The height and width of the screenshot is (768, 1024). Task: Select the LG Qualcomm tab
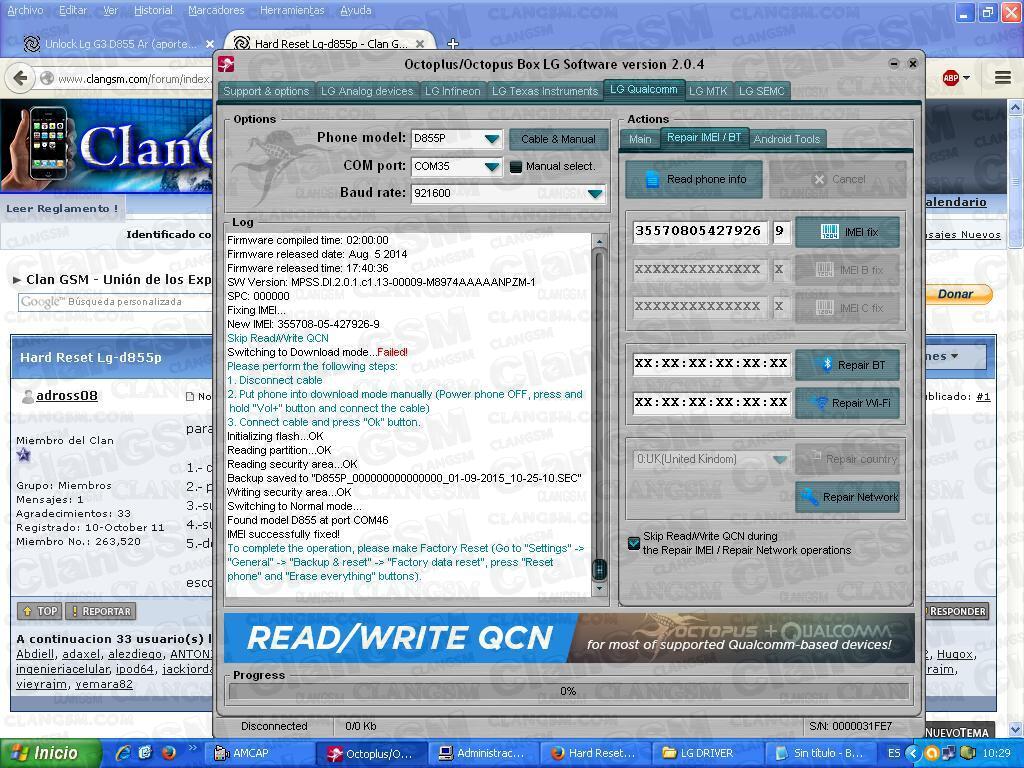[643, 89]
